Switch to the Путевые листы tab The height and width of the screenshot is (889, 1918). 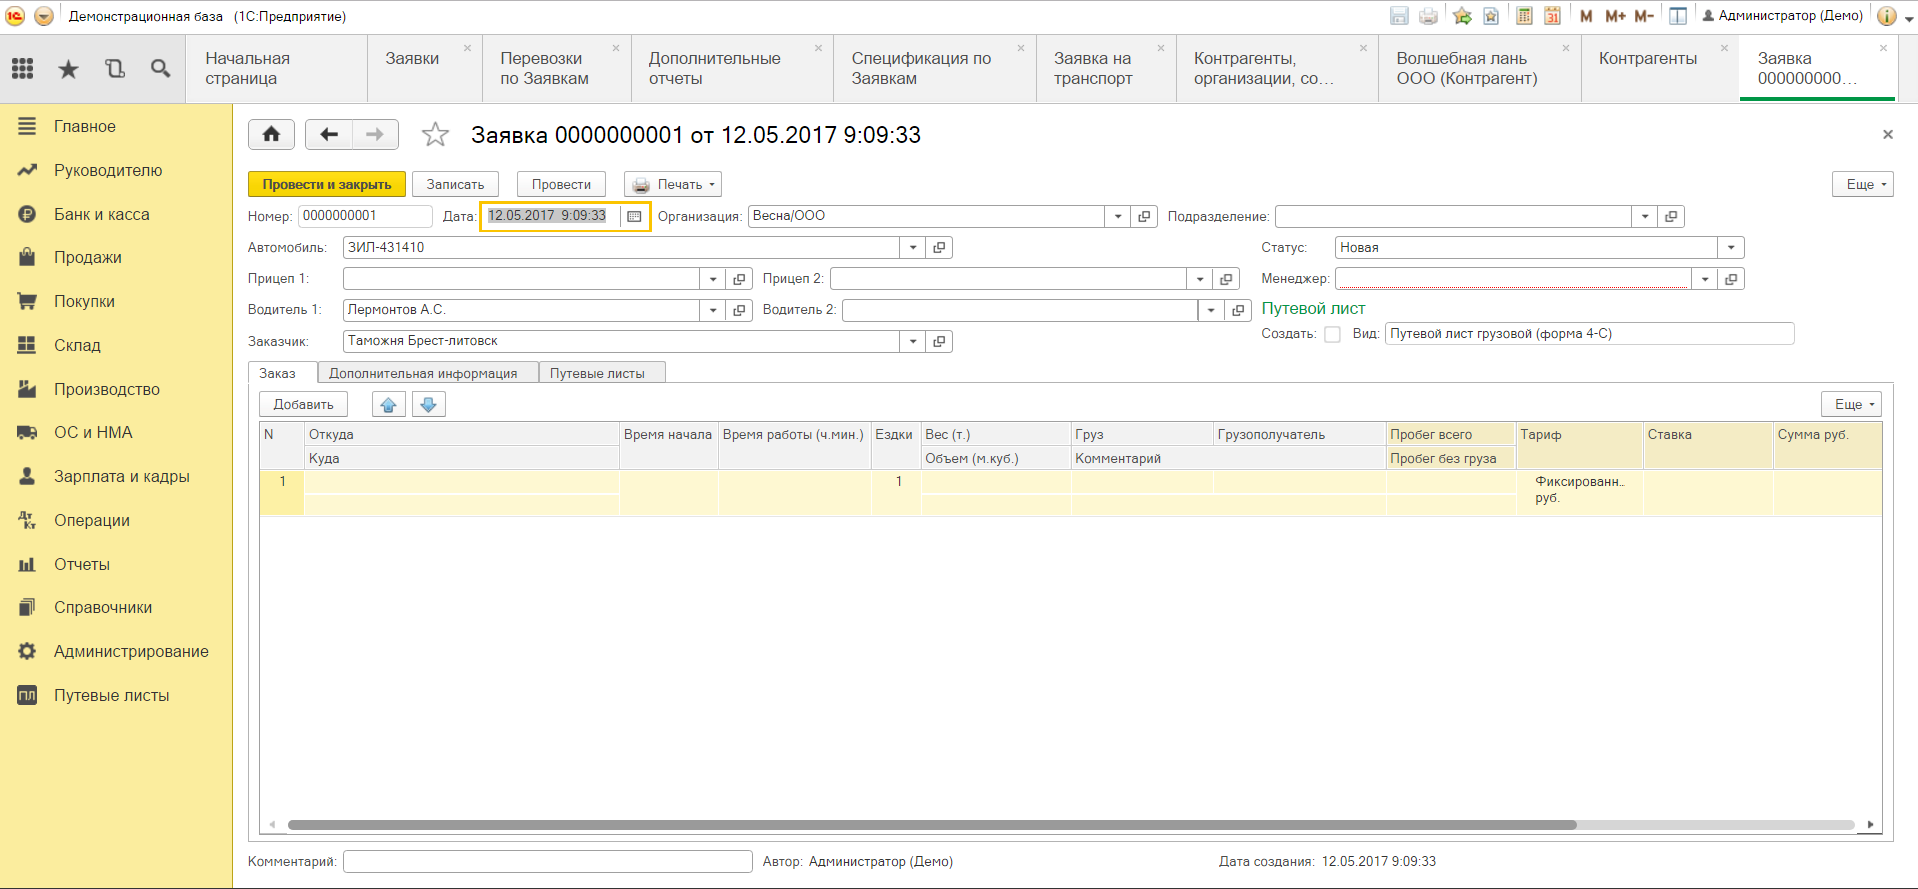click(597, 373)
